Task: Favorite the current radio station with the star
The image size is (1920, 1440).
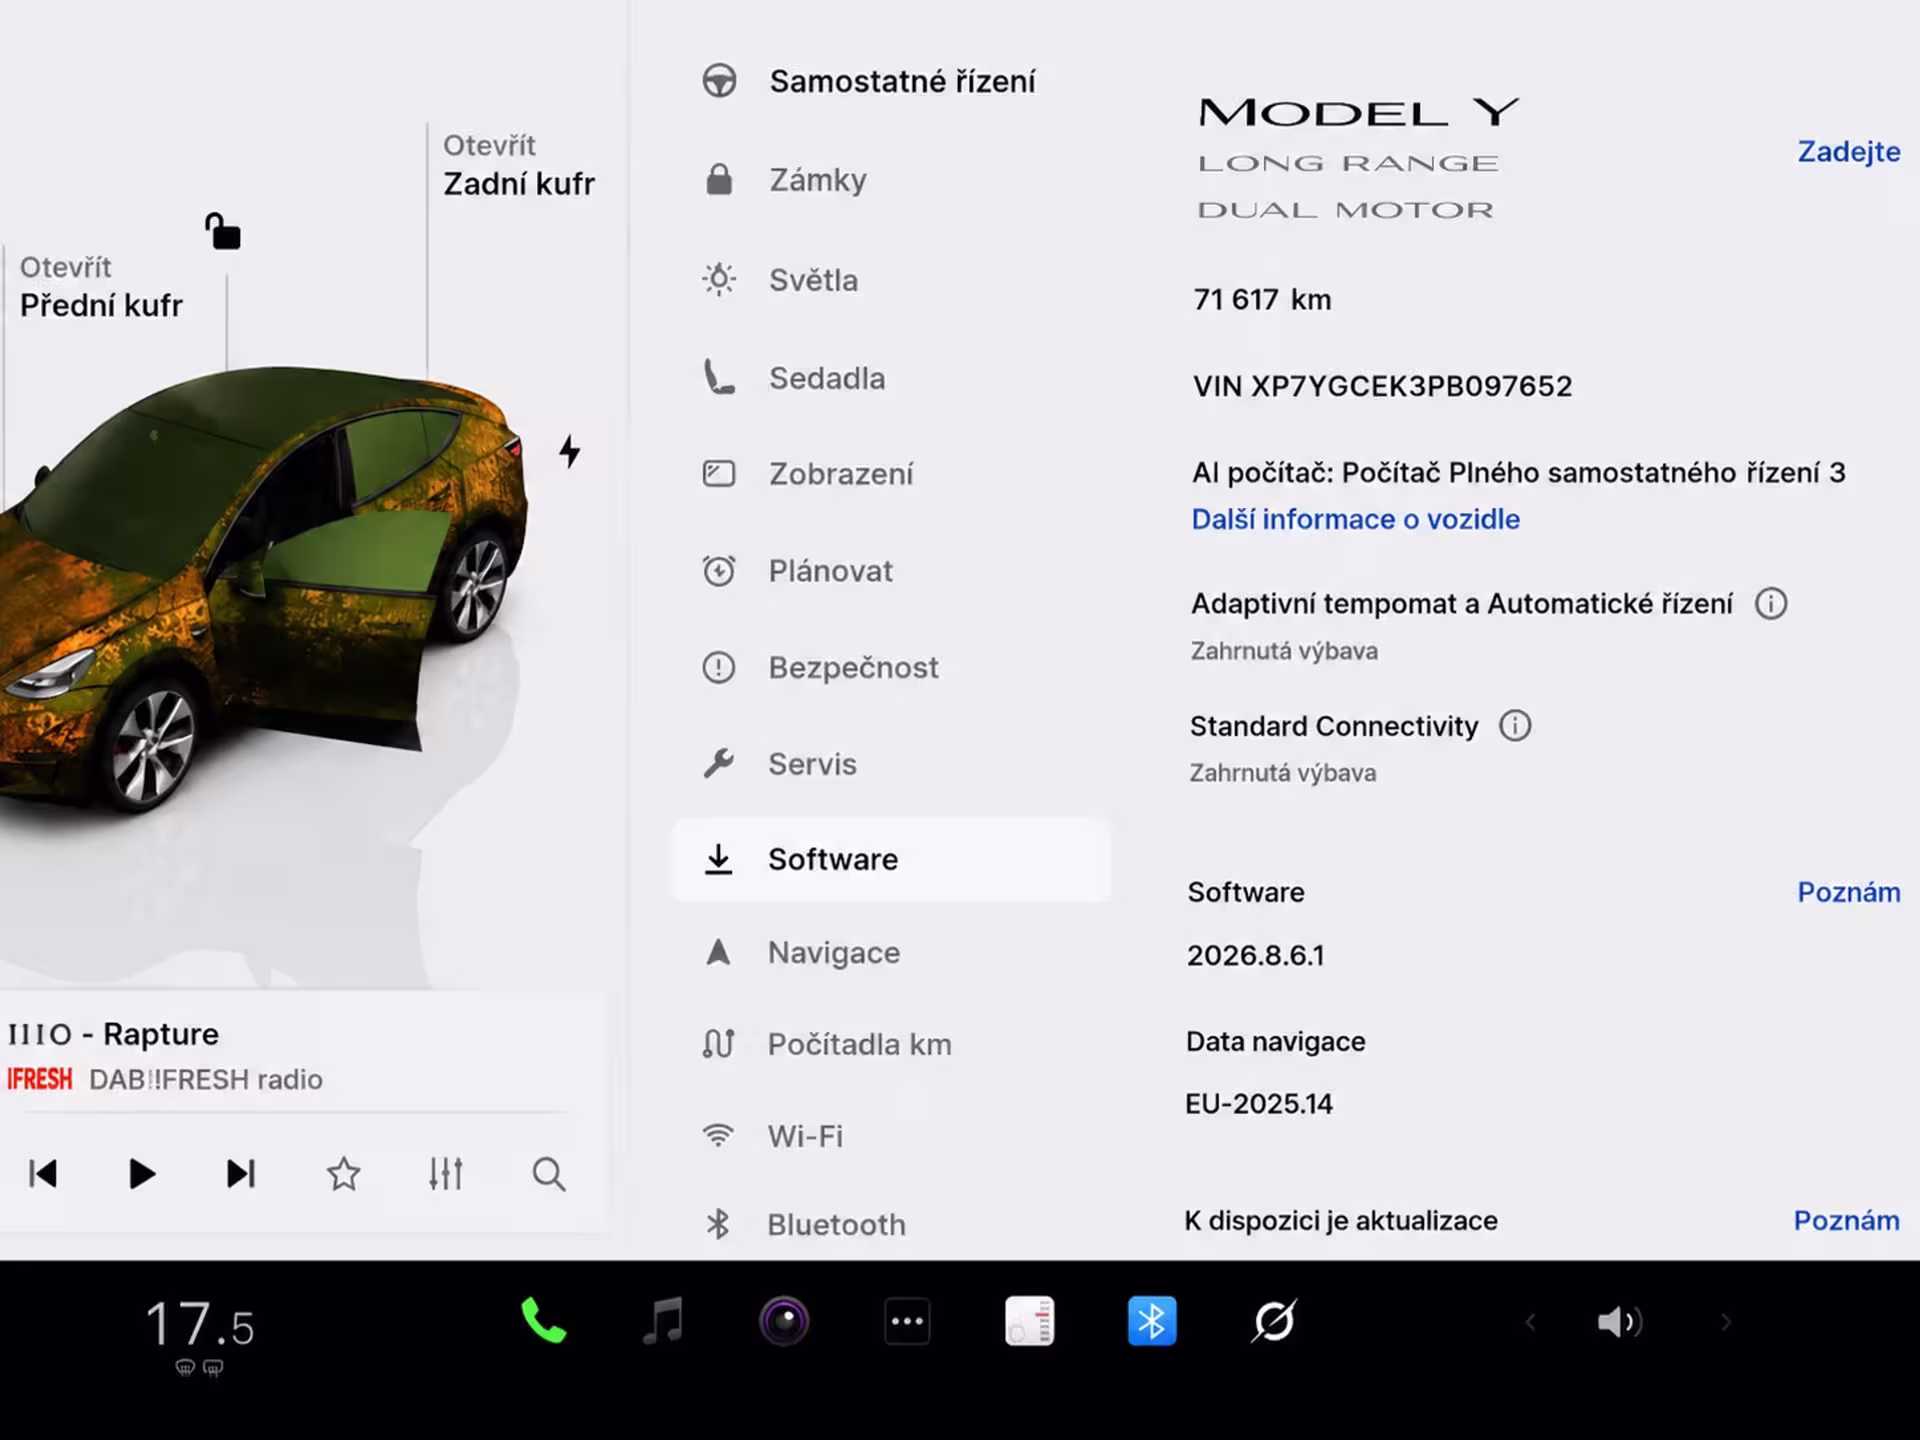Action: pyautogui.click(x=343, y=1173)
